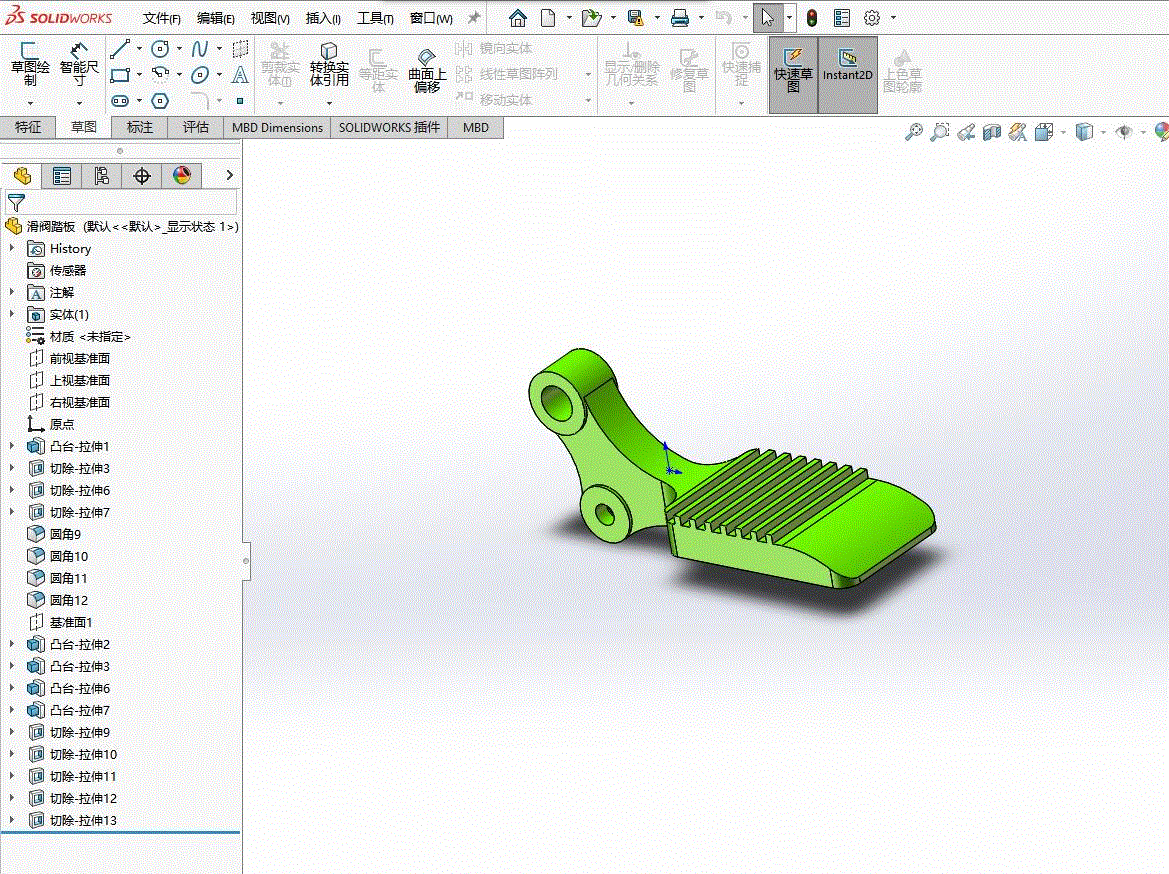Click Section View icon in view toolbar

point(992,132)
